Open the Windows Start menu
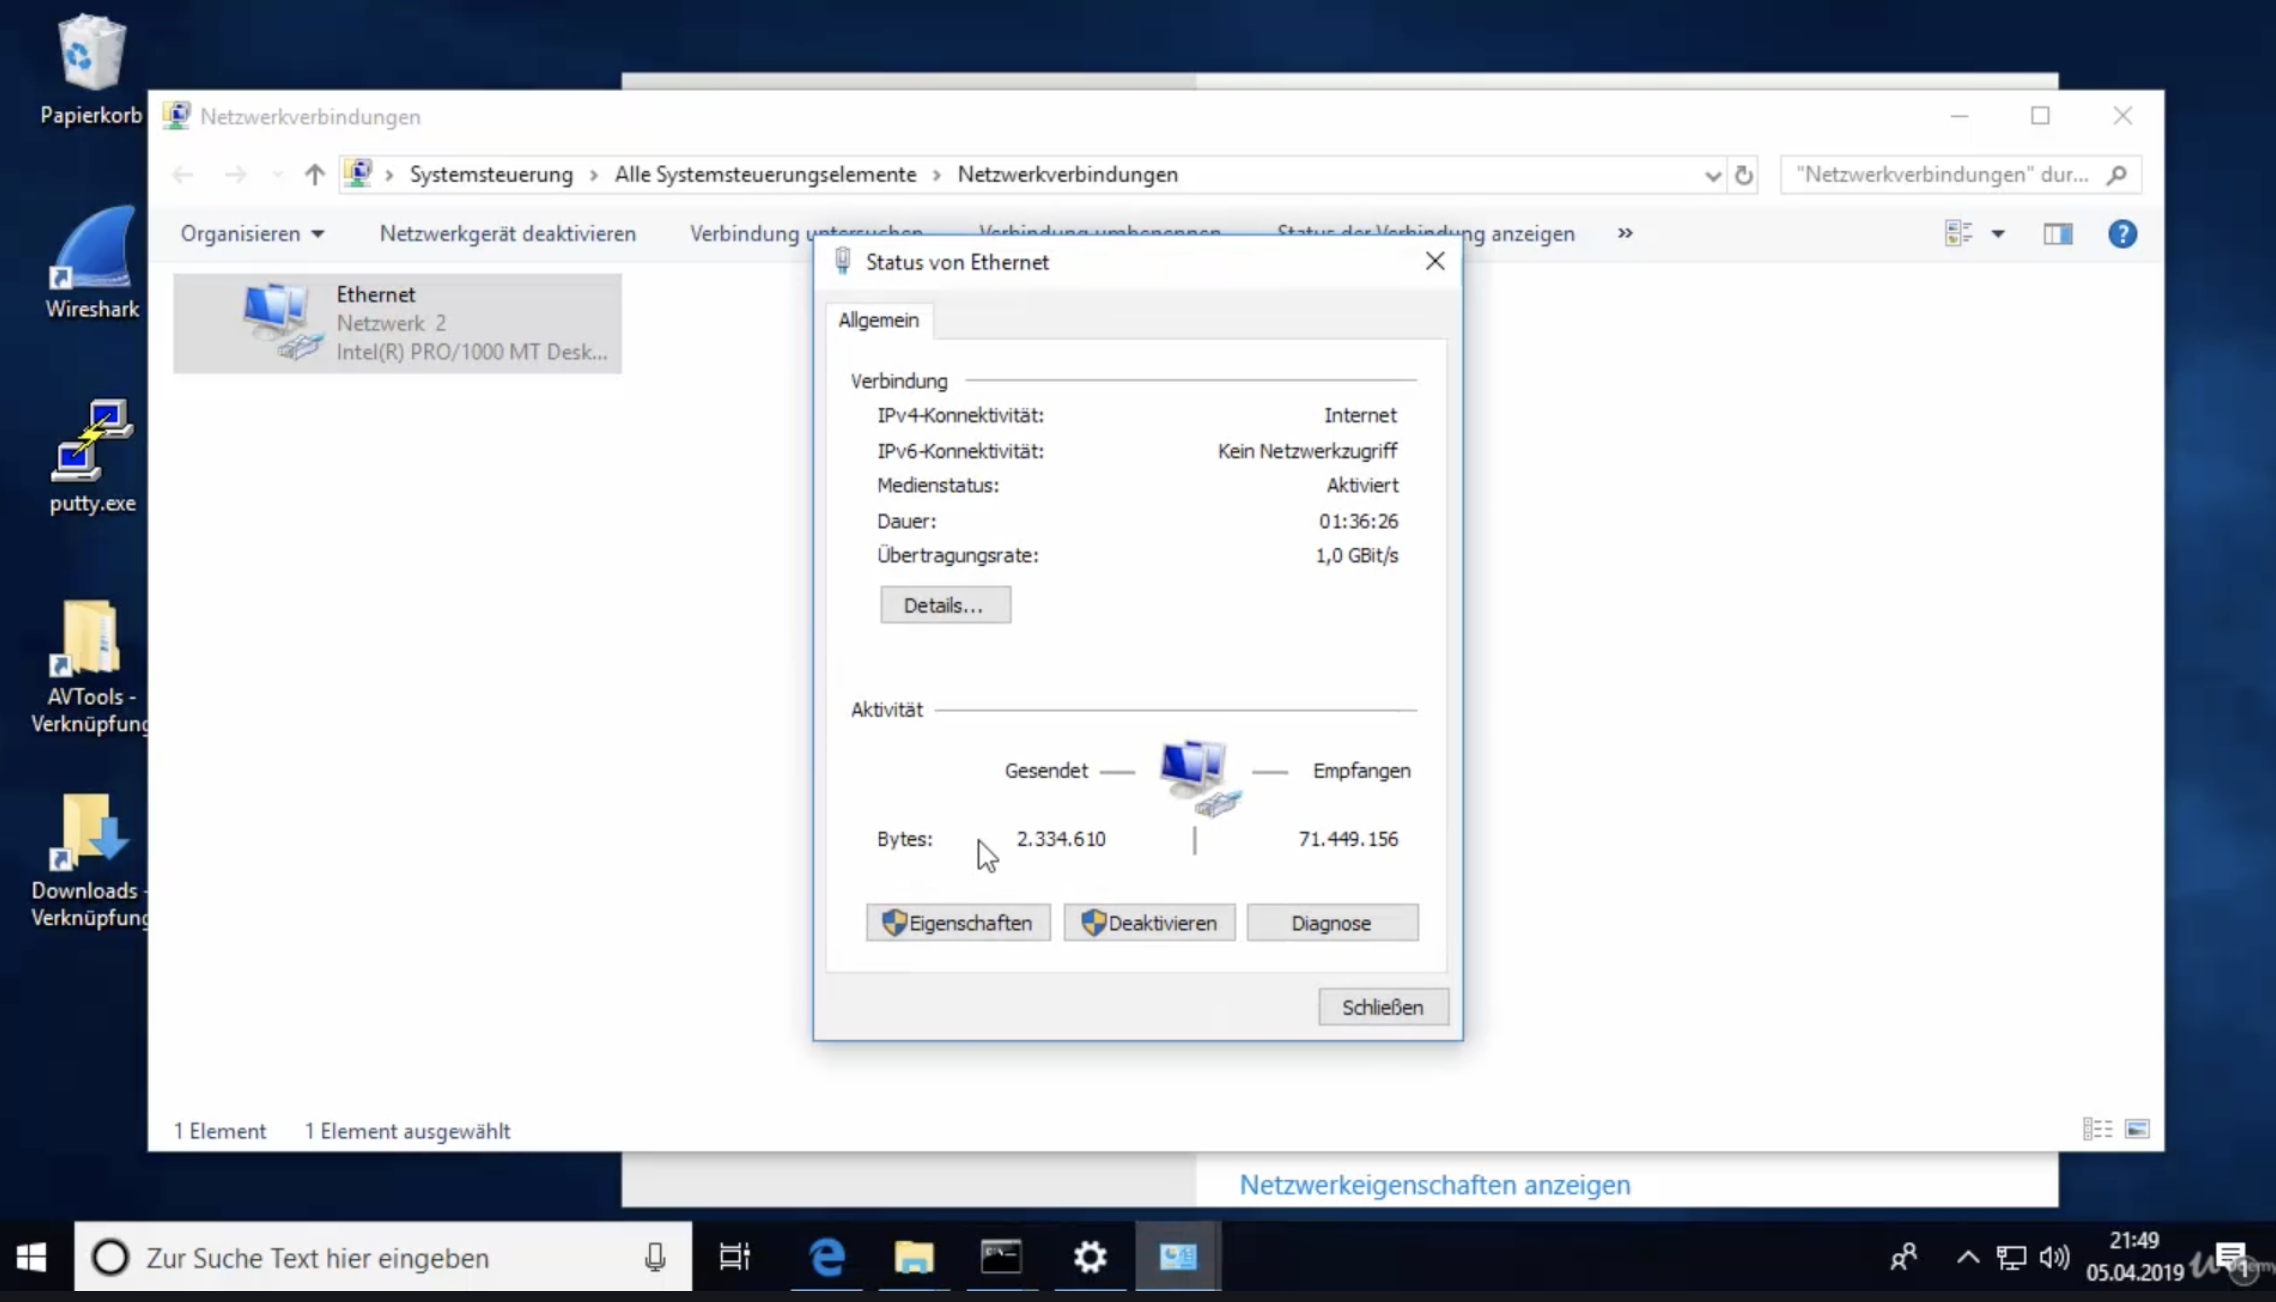 (32, 1257)
